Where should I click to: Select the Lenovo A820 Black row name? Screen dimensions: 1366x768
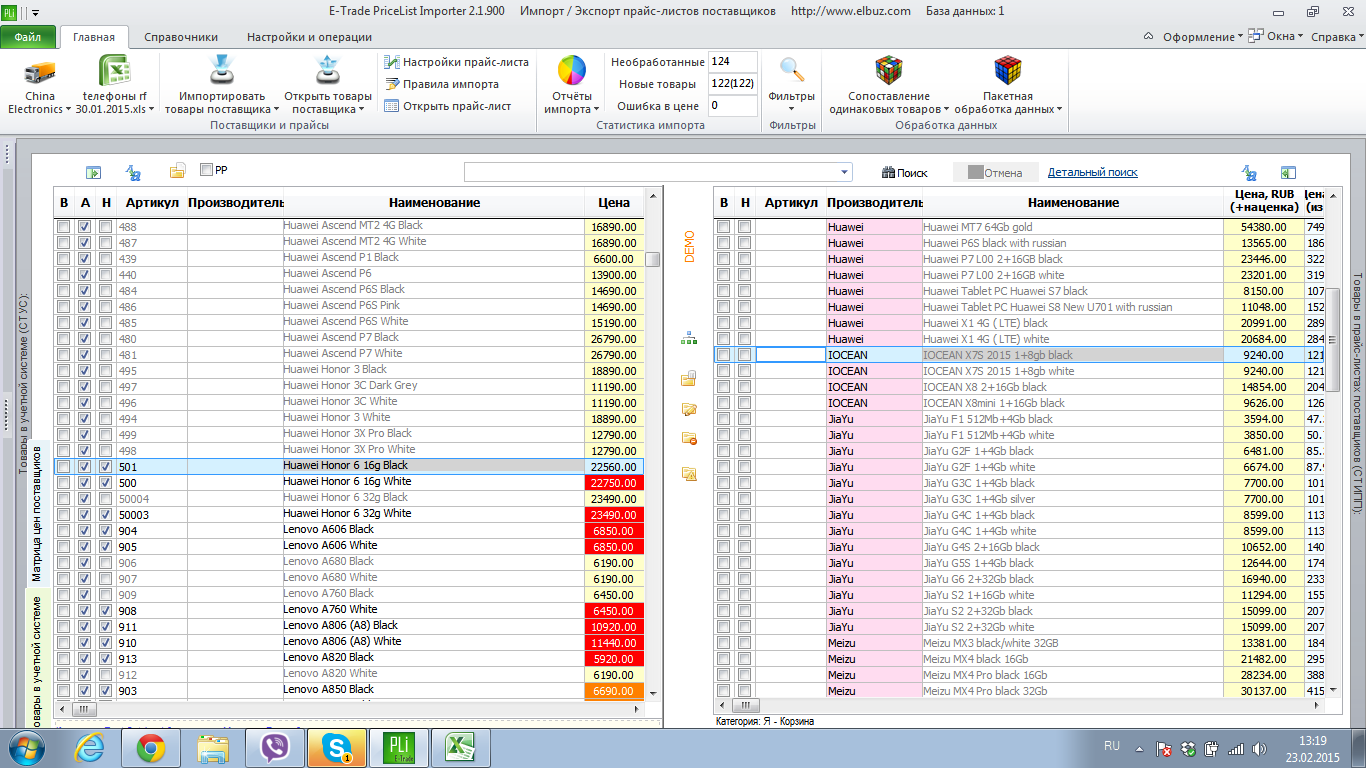pyautogui.click(x=328, y=657)
